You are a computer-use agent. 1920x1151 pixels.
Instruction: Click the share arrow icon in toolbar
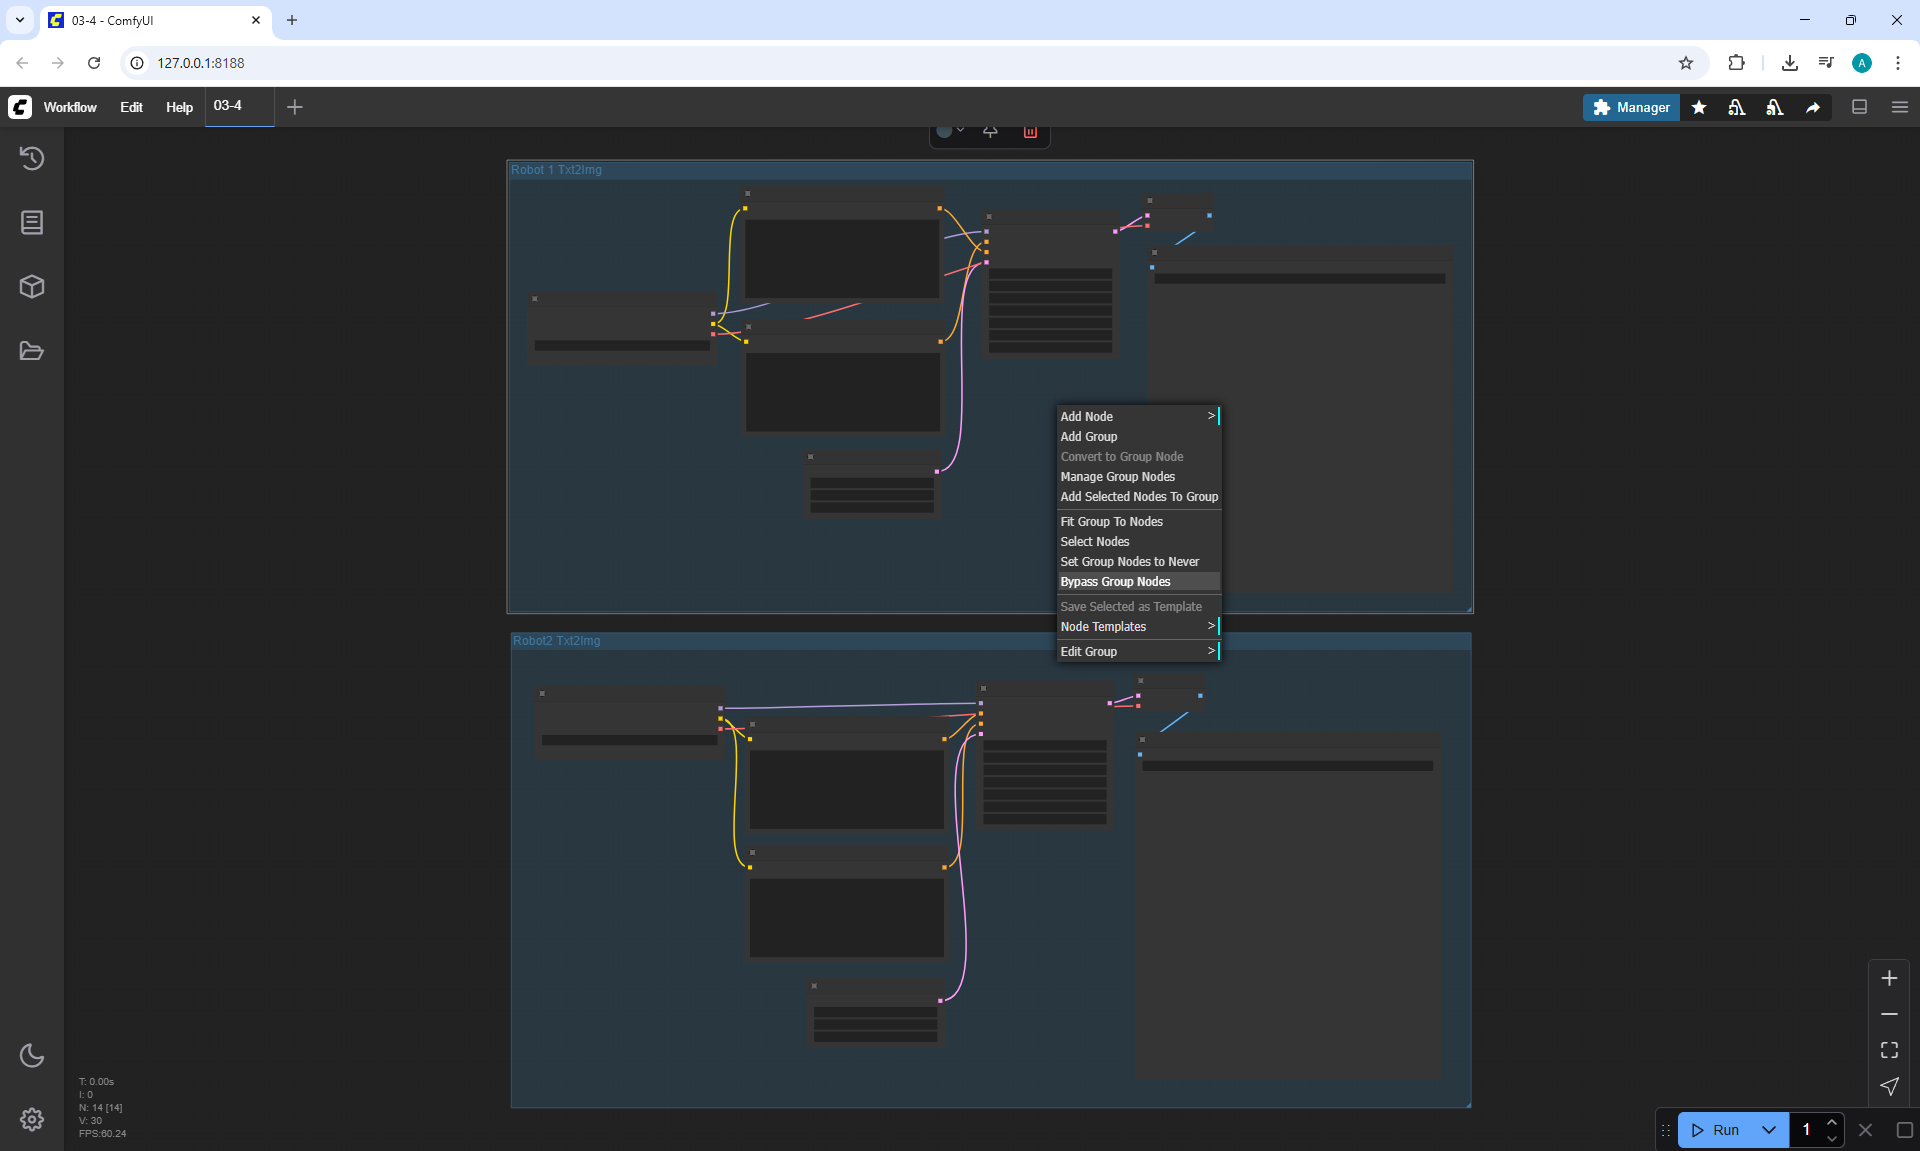tap(1813, 107)
